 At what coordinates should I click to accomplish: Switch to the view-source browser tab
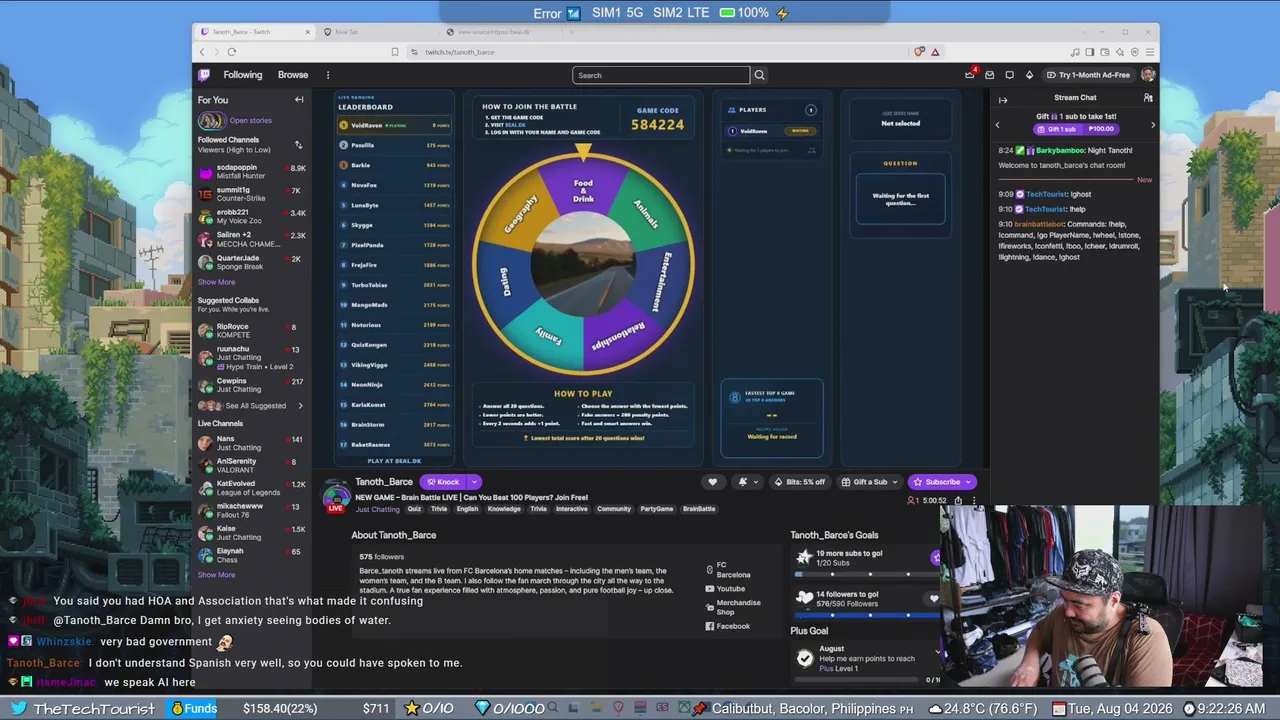pyautogui.click(x=500, y=32)
